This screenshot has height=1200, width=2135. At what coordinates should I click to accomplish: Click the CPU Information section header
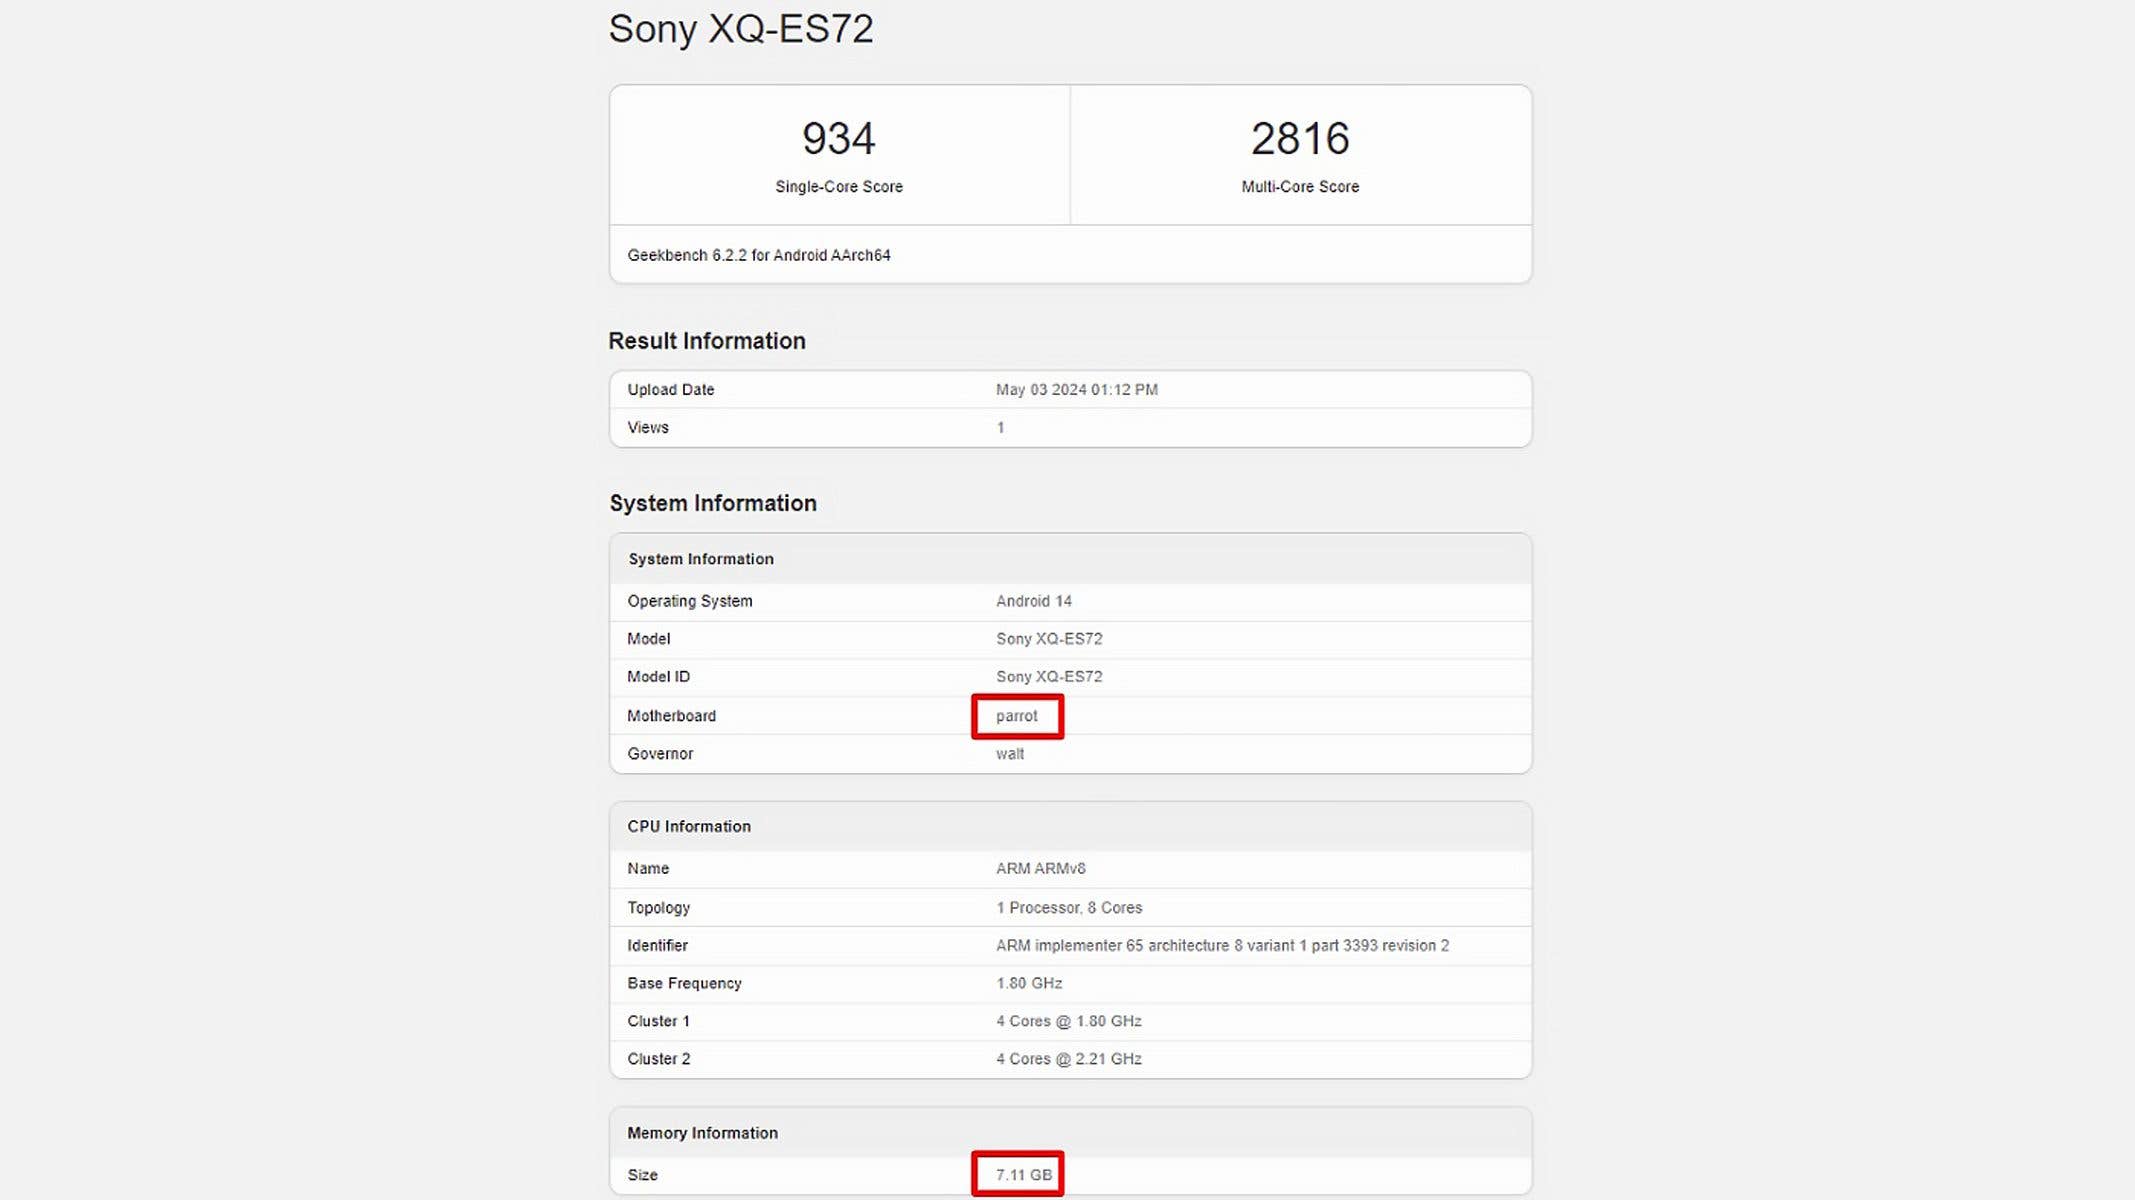click(x=689, y=826)
